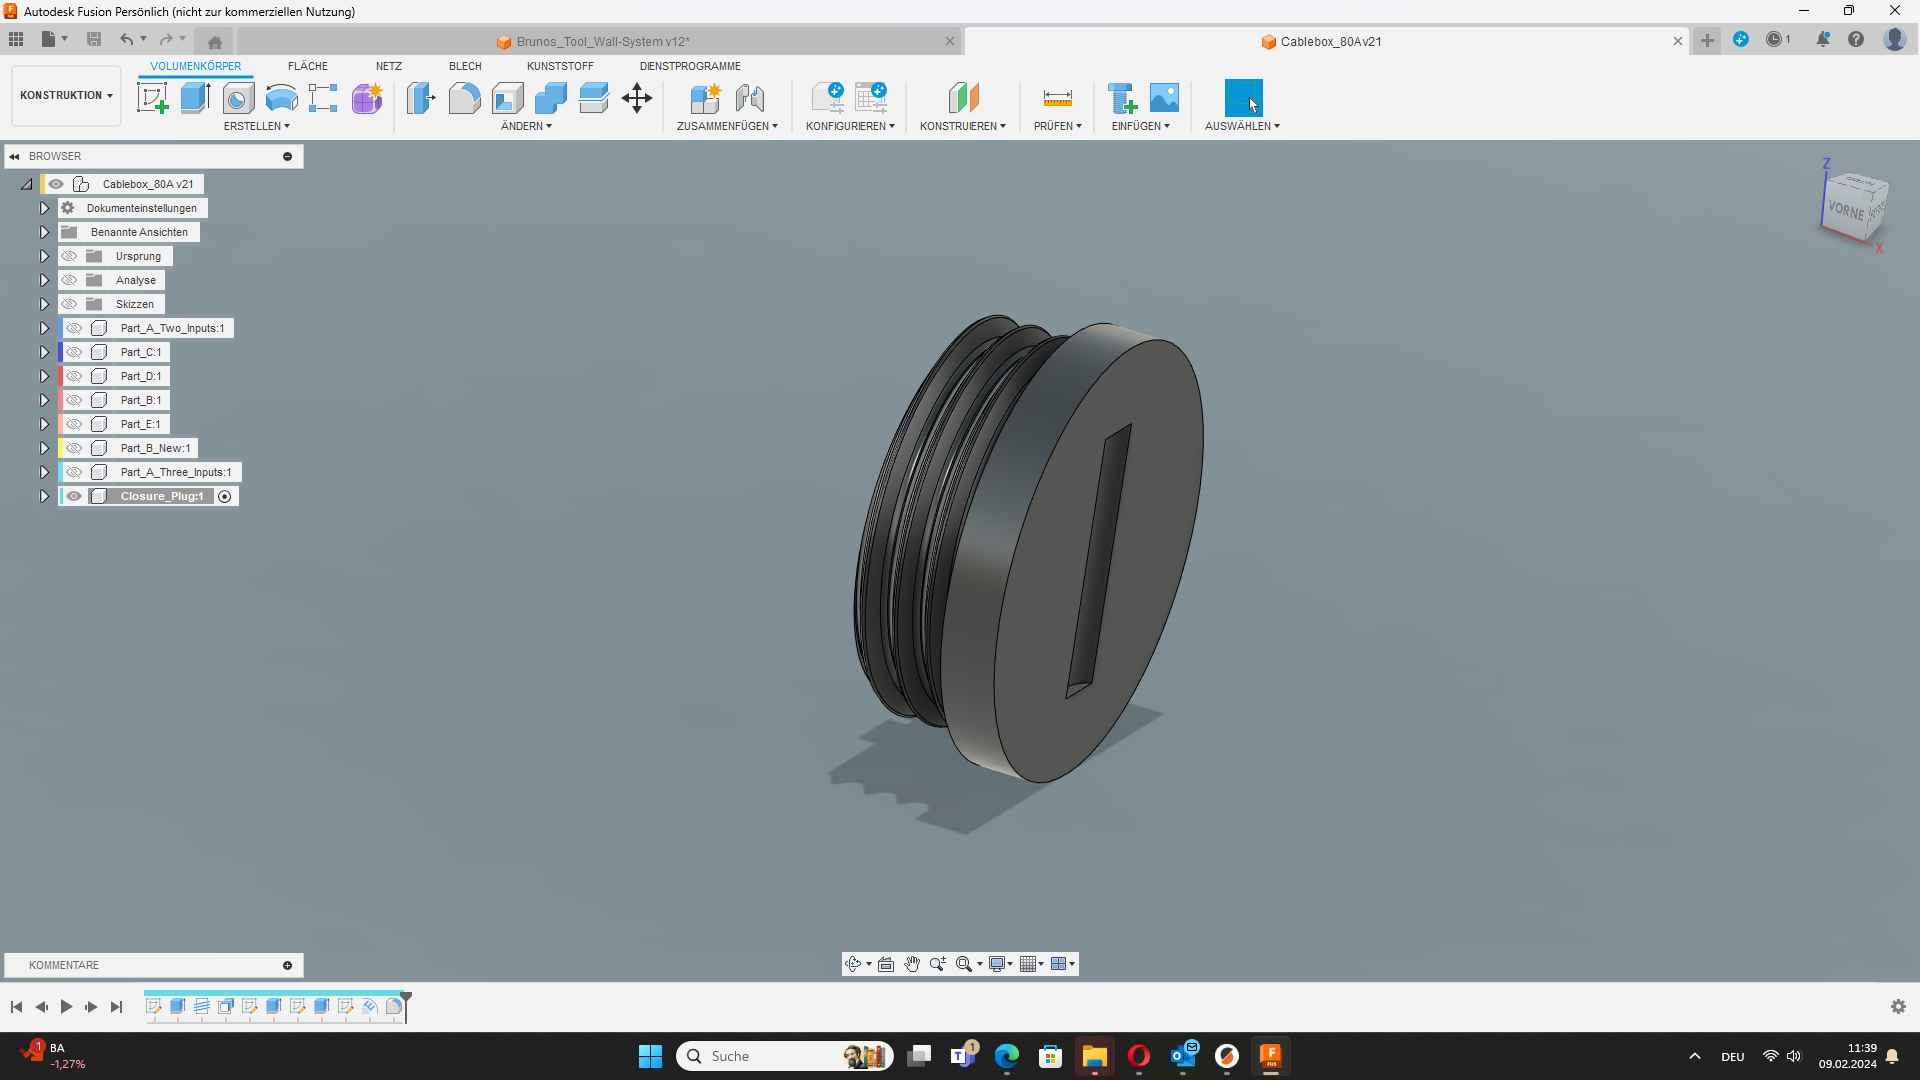The image size is (1920, 1080).
Task: Open the ERSTELLEN dropdown menu
Action: 256,126
